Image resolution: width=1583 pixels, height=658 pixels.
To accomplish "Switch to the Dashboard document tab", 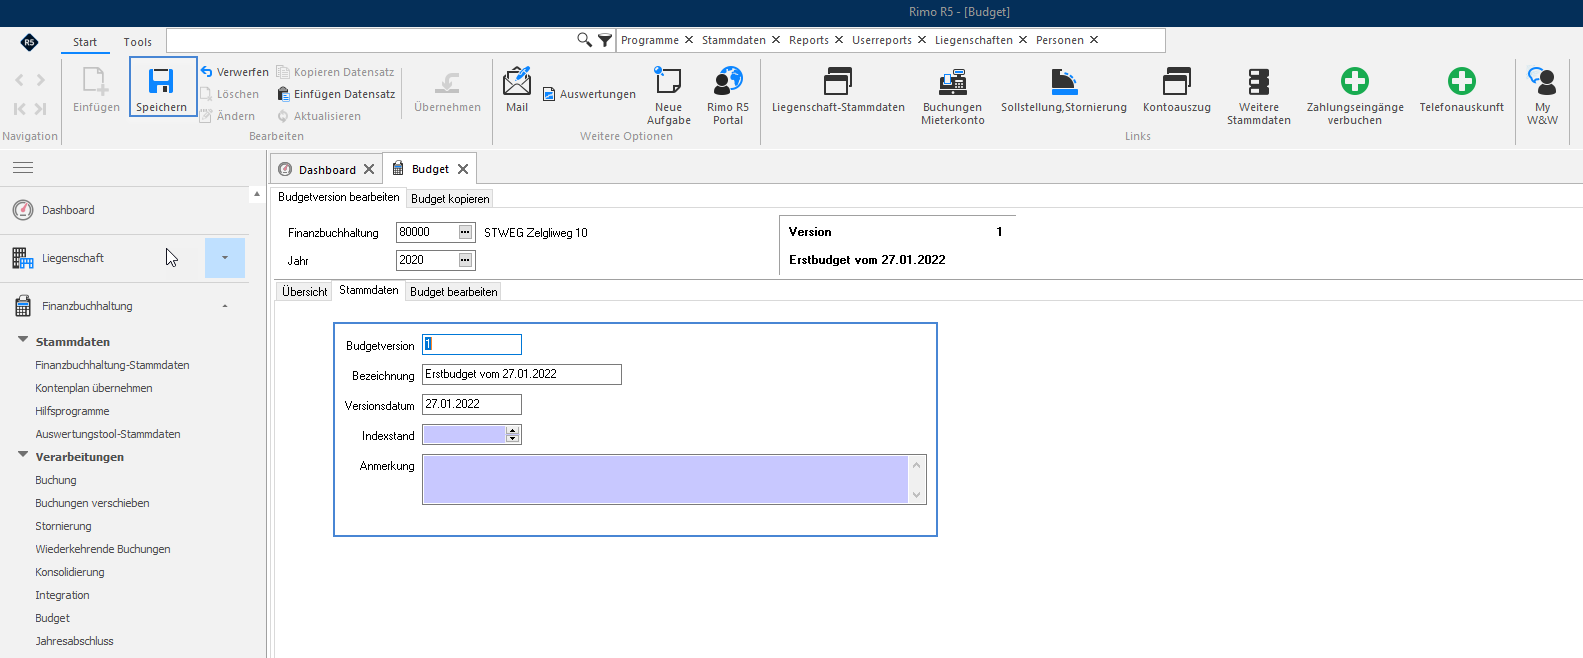I will click(x=327, y=170).
